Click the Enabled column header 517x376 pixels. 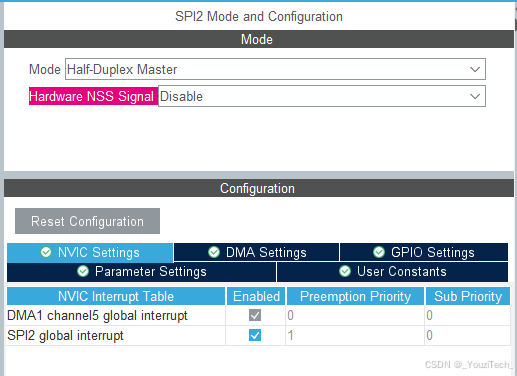pyautogui.click(x=256, y=296)
